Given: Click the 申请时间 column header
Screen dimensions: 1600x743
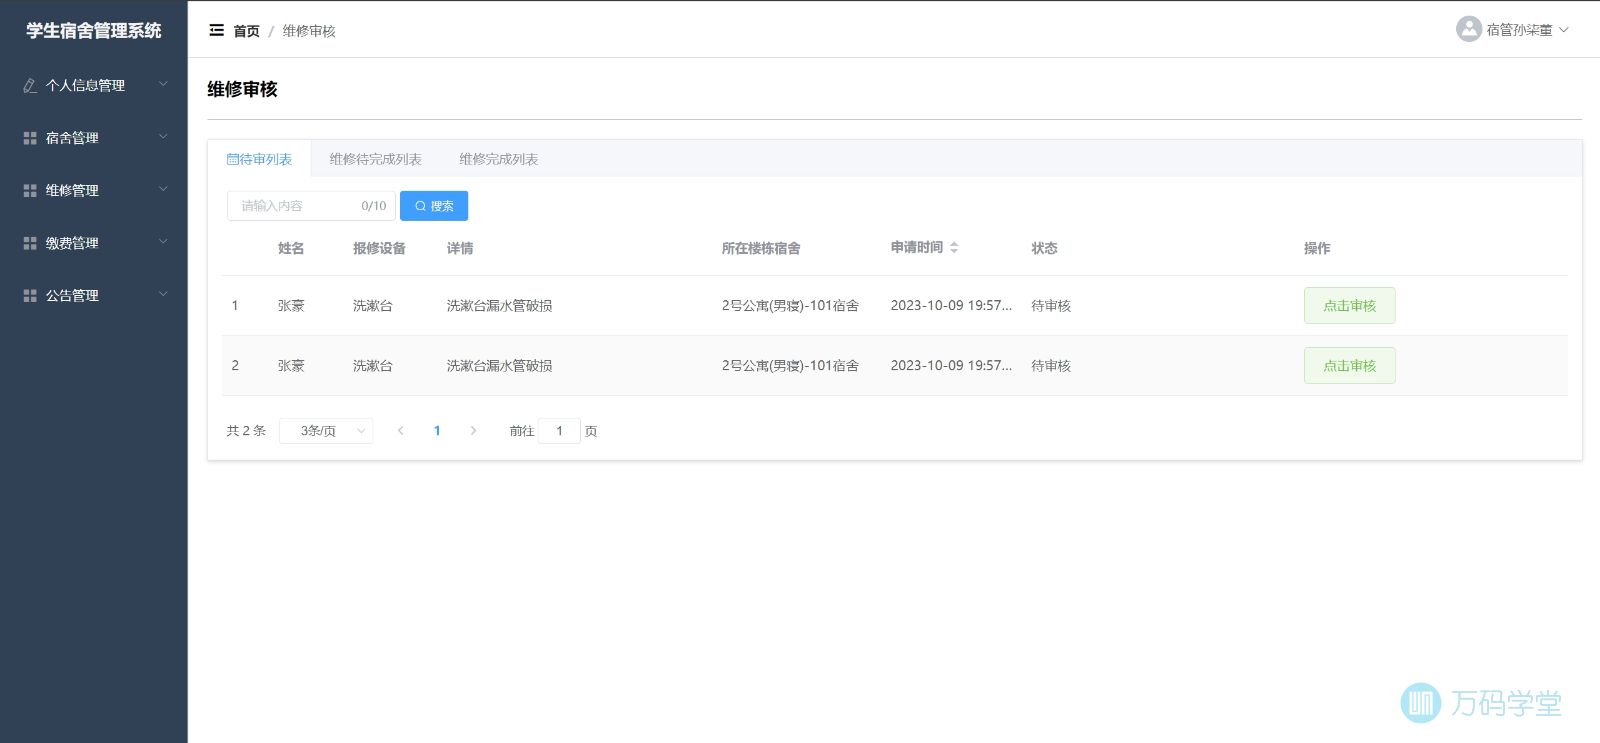Looking at the screenshot, I should coord(916,247).
